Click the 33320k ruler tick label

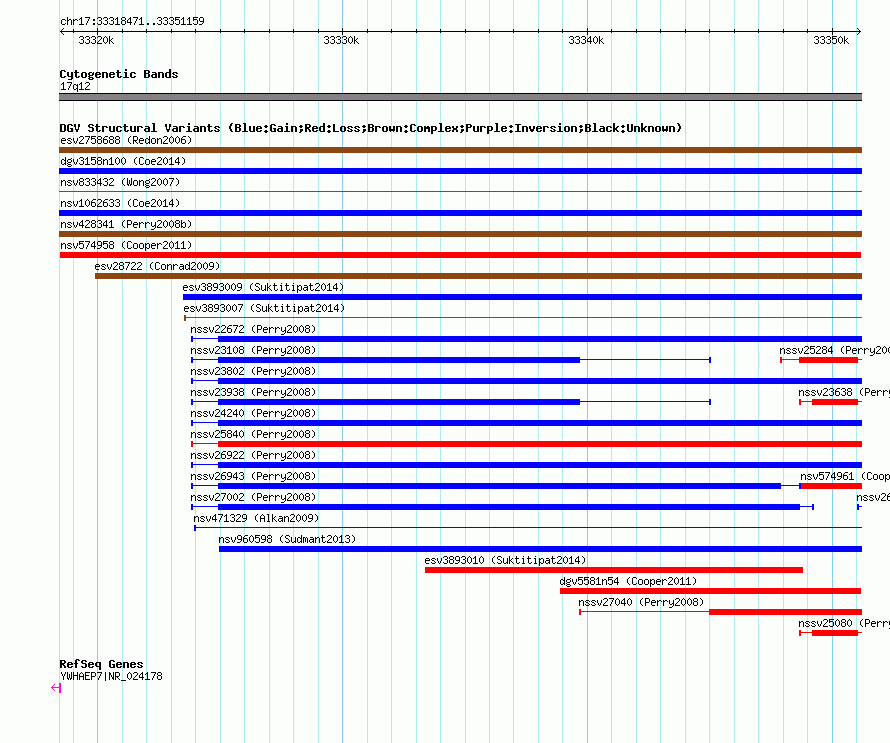click(96, 40)
